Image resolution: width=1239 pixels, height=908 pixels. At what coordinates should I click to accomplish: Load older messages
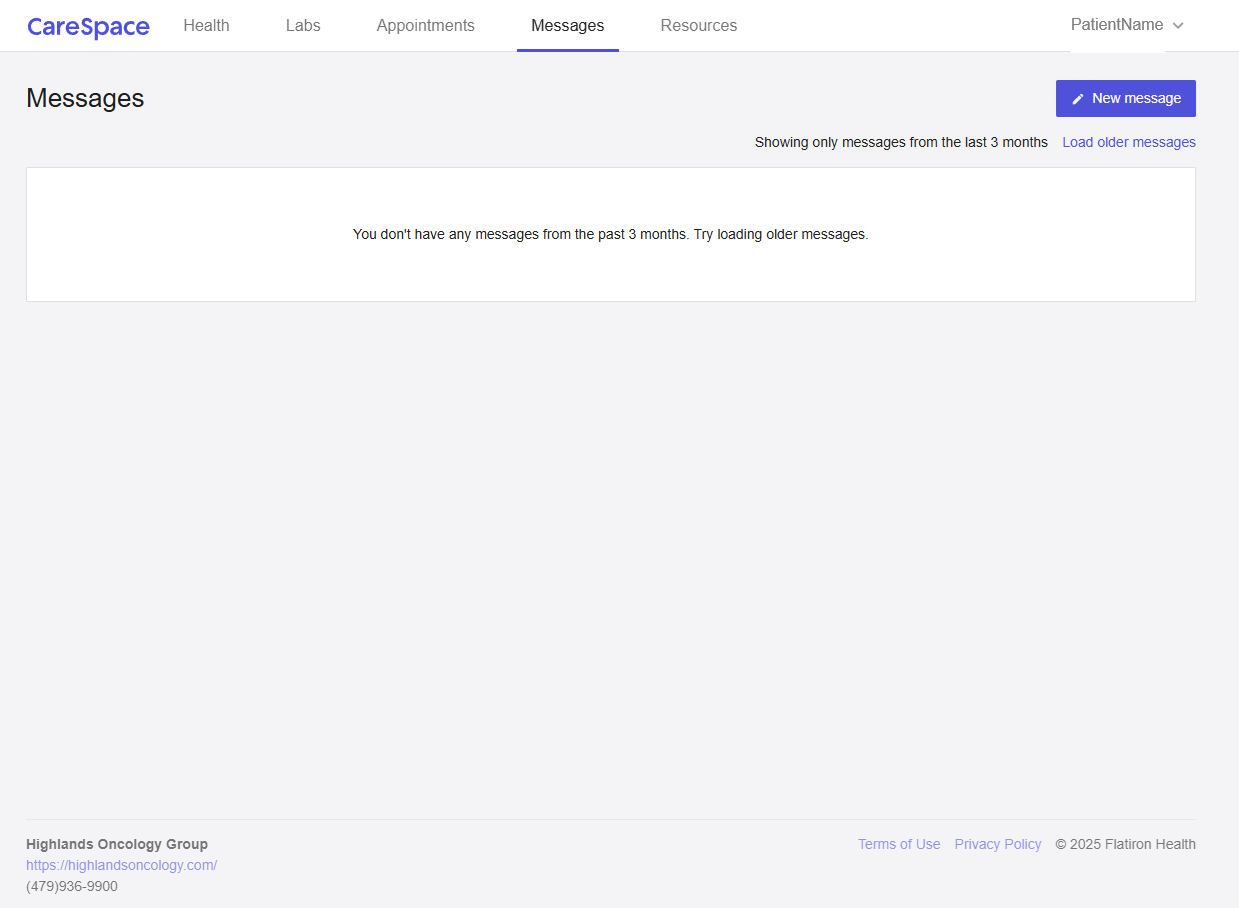1128,142
